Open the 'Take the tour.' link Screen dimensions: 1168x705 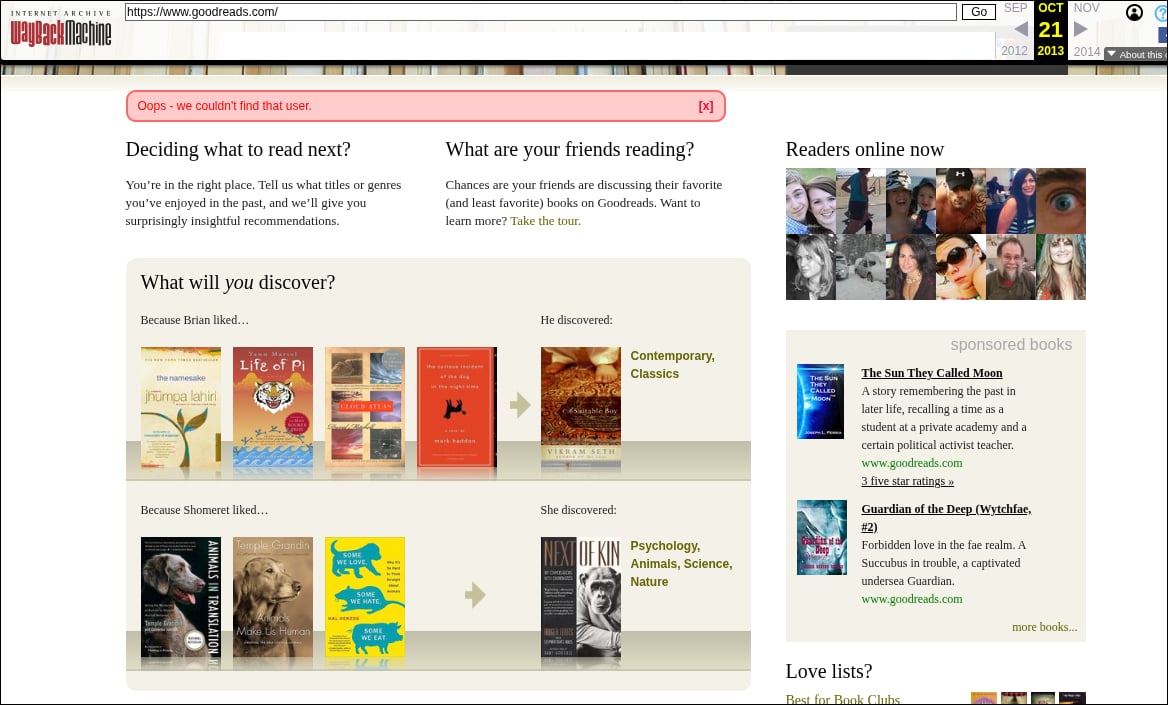(545, 221)
